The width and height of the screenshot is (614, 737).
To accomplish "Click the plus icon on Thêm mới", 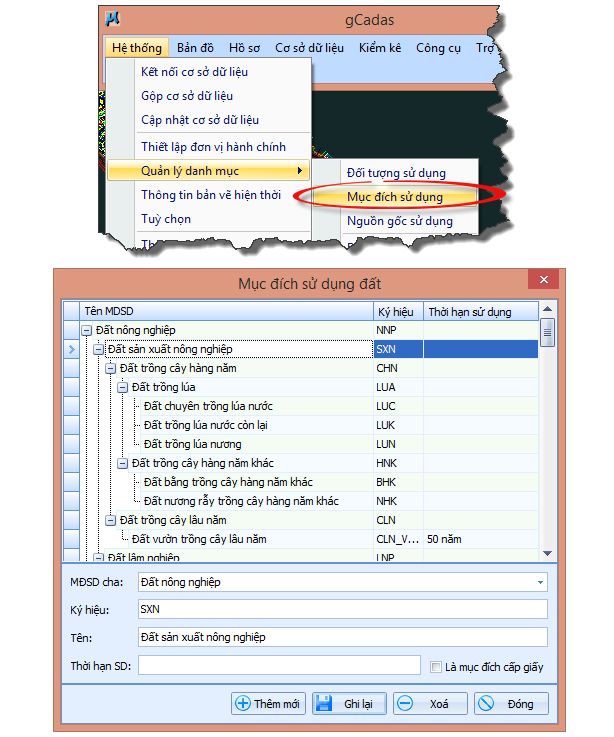I will (242, 704).
